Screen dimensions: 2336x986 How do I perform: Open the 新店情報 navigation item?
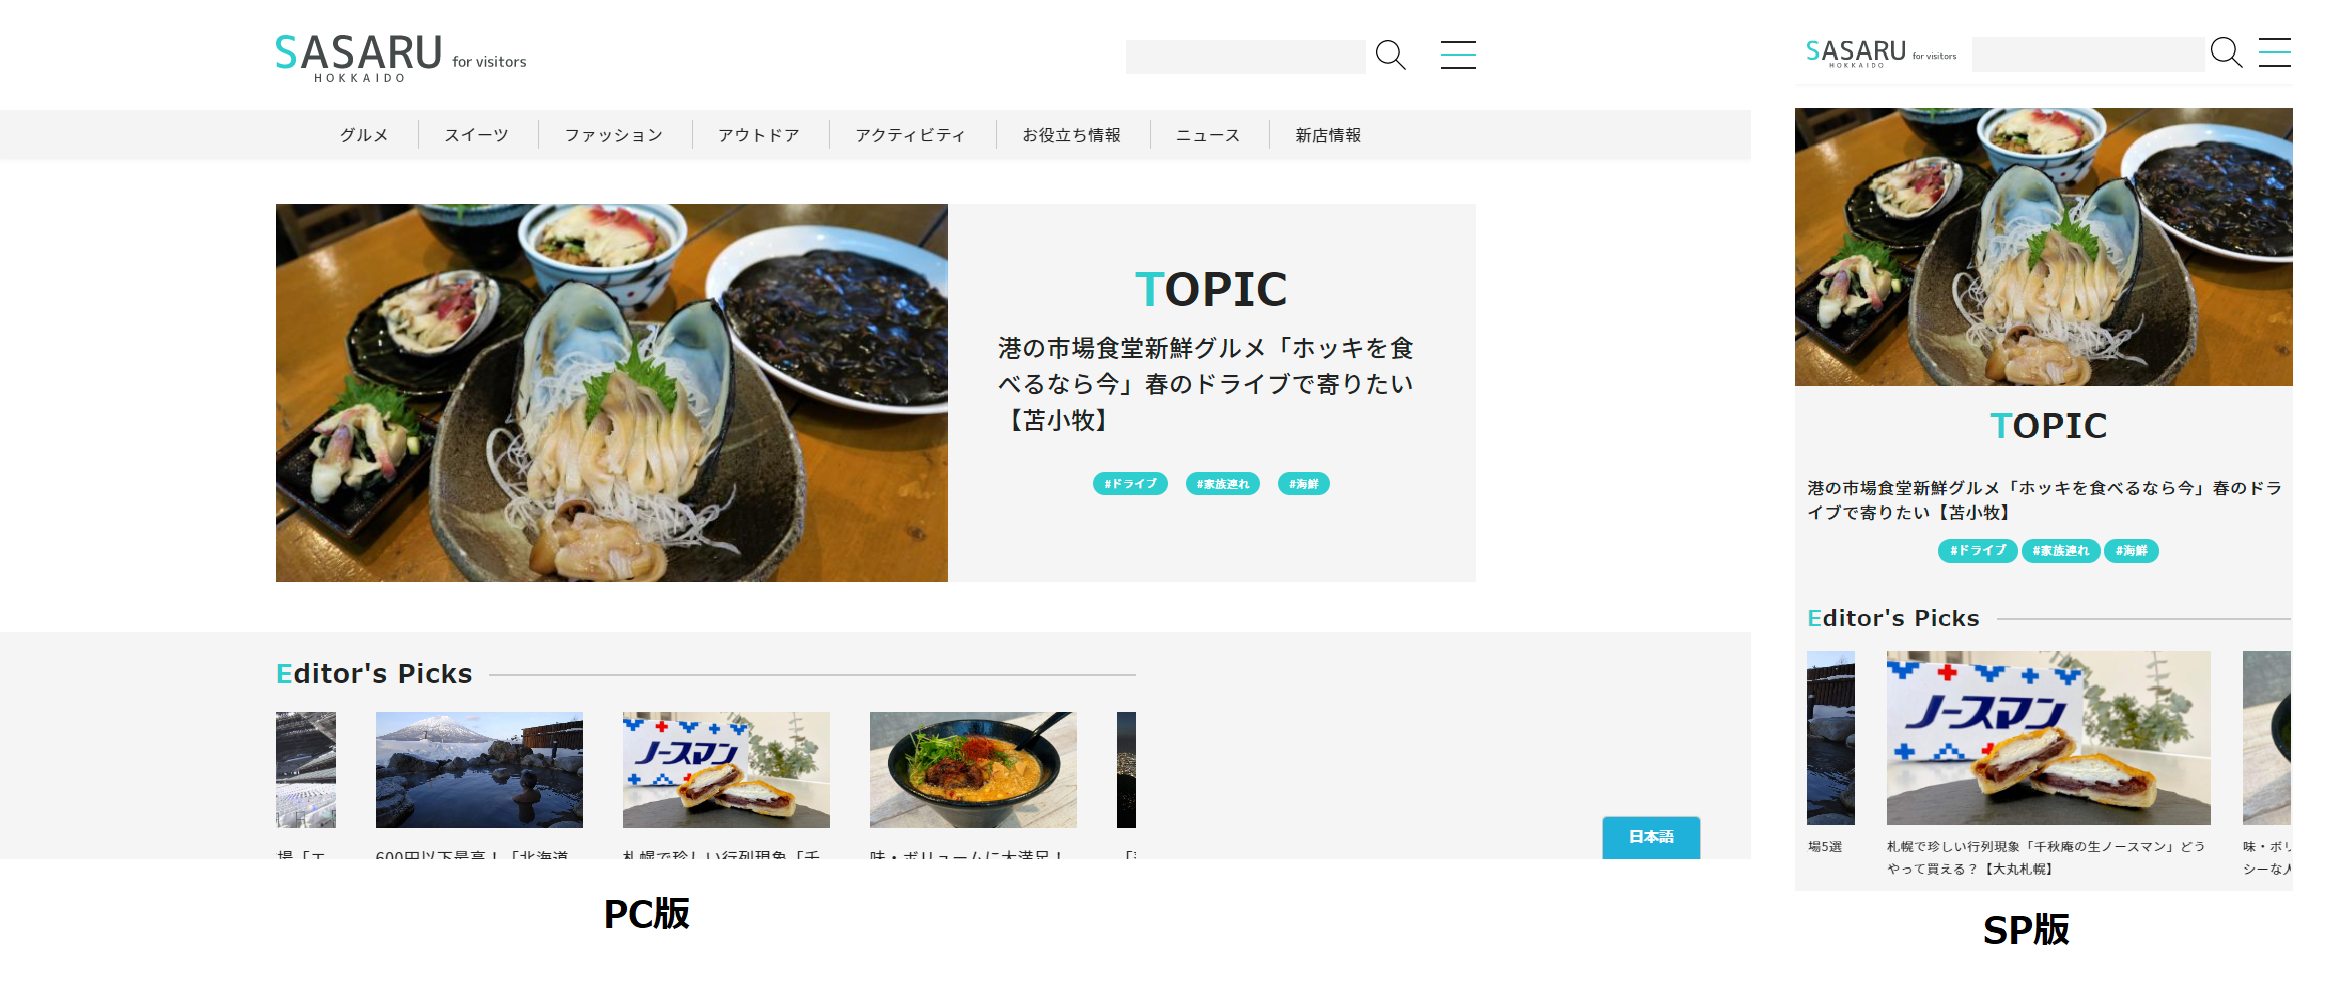pos(1328,135)
